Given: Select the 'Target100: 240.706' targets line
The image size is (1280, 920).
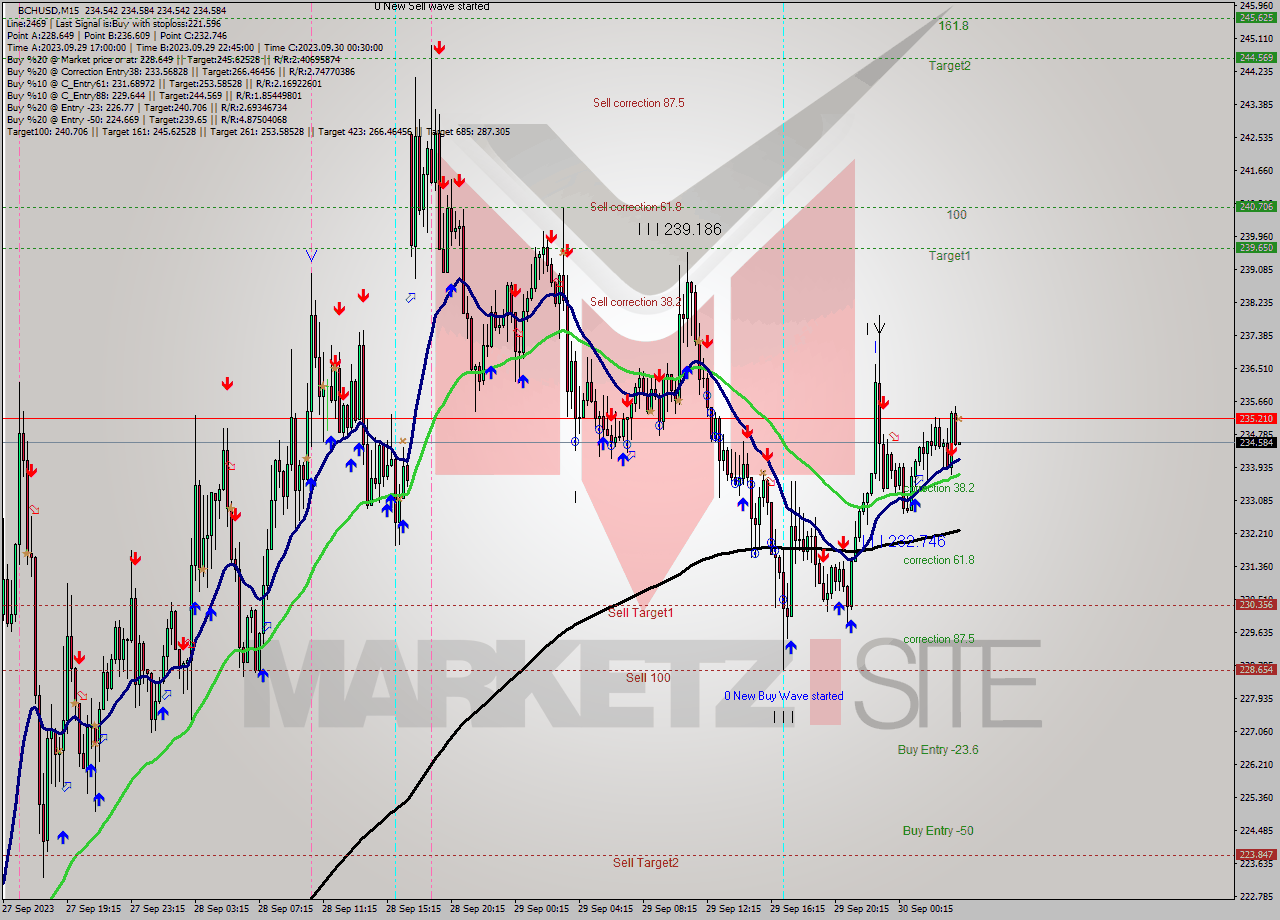Looking at the screenshot, I should point(258,132).
